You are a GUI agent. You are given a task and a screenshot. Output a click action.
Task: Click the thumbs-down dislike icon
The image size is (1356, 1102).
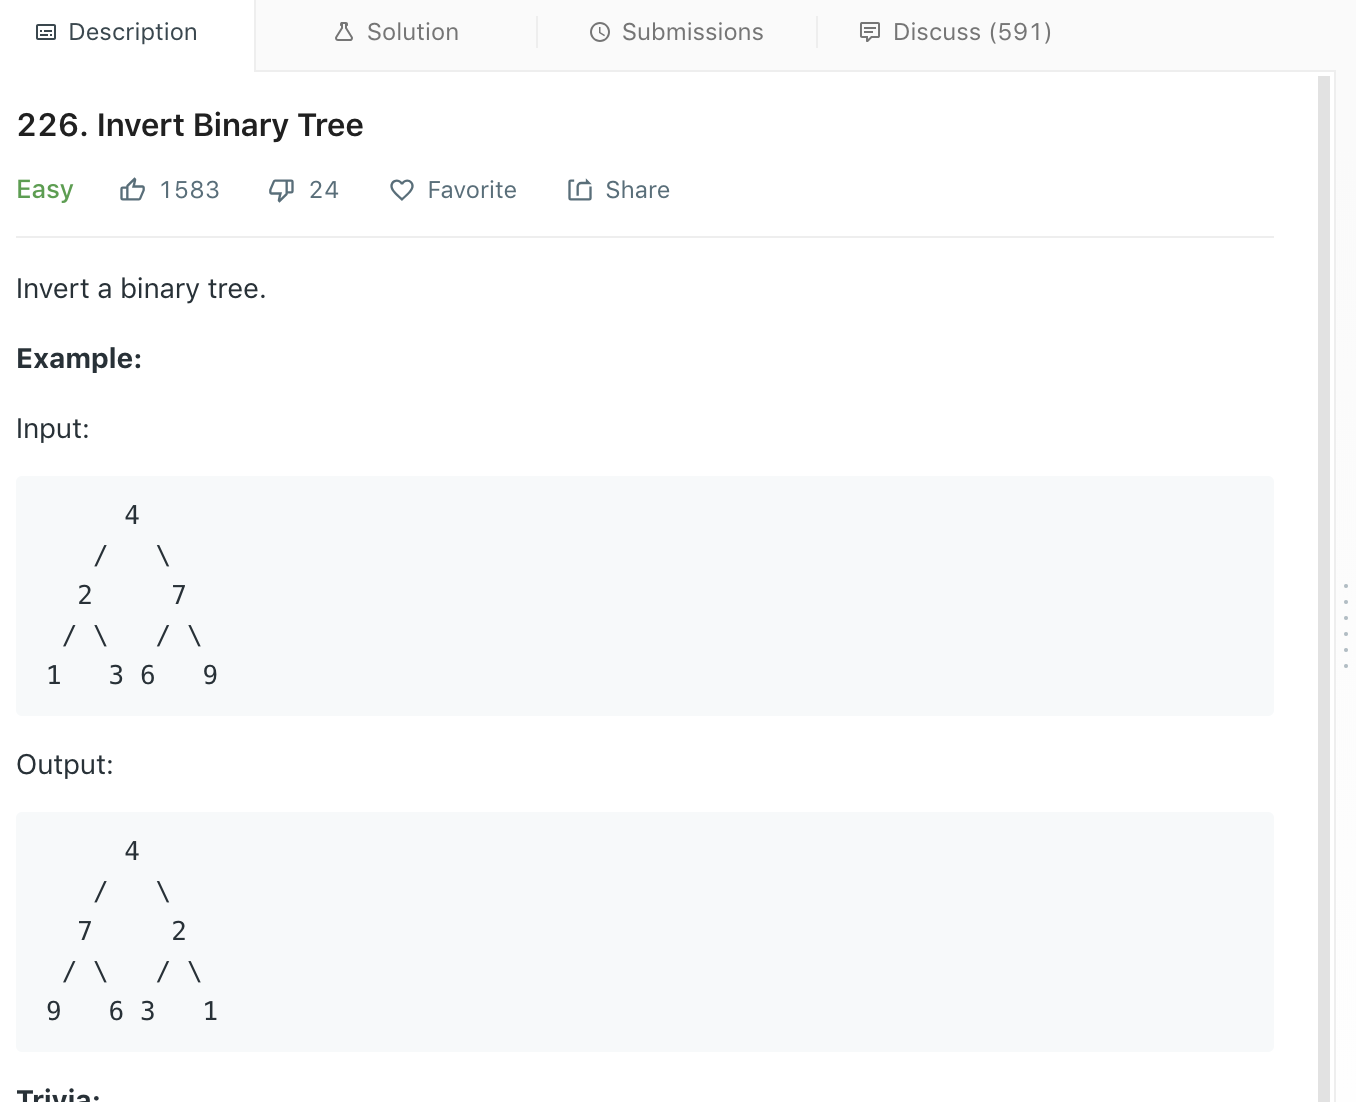coord(282,189)
